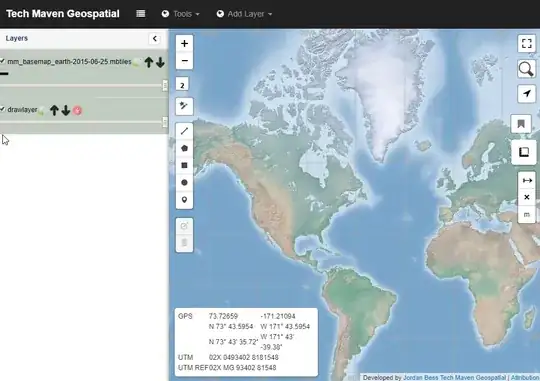Uncheck the drawlayer visibility checkbox

[2, 109]
